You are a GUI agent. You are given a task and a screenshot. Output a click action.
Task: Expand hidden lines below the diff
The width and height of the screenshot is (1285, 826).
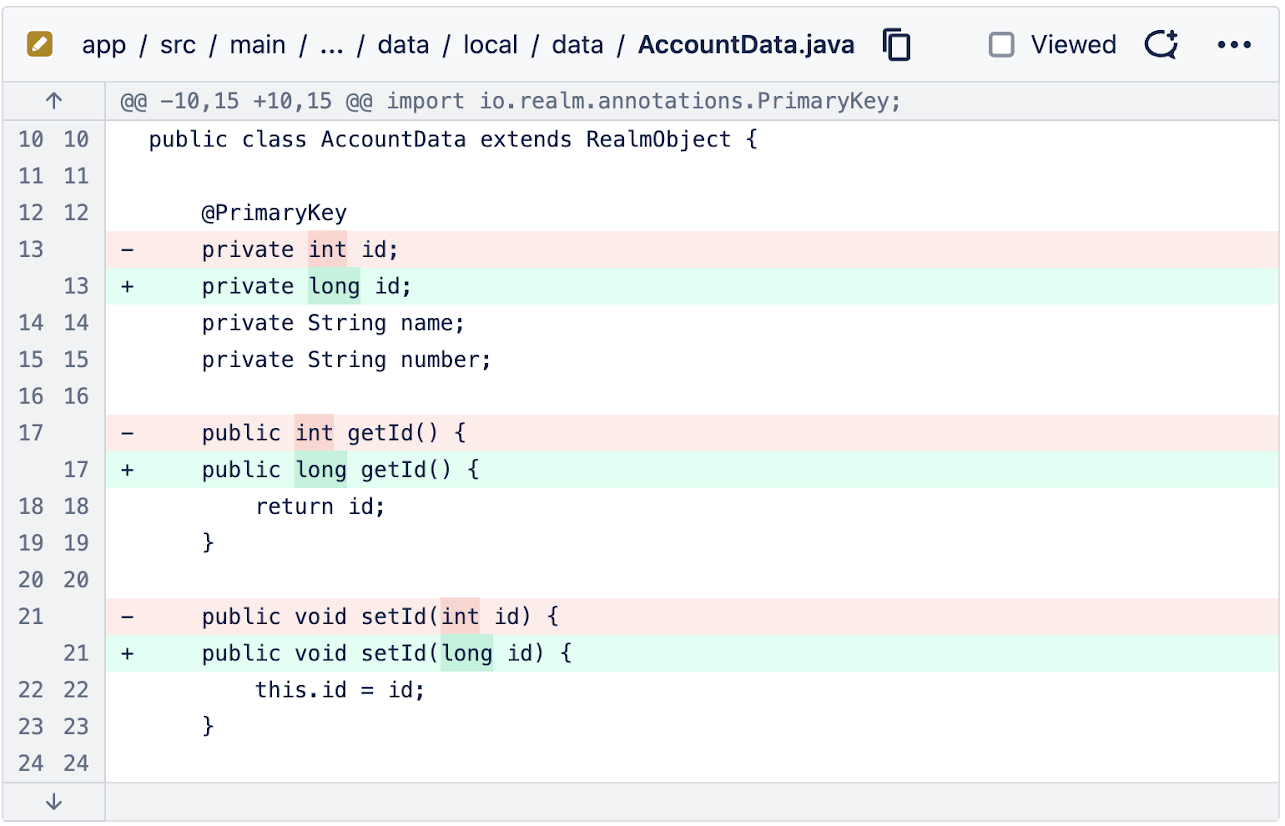click(54, 802)
